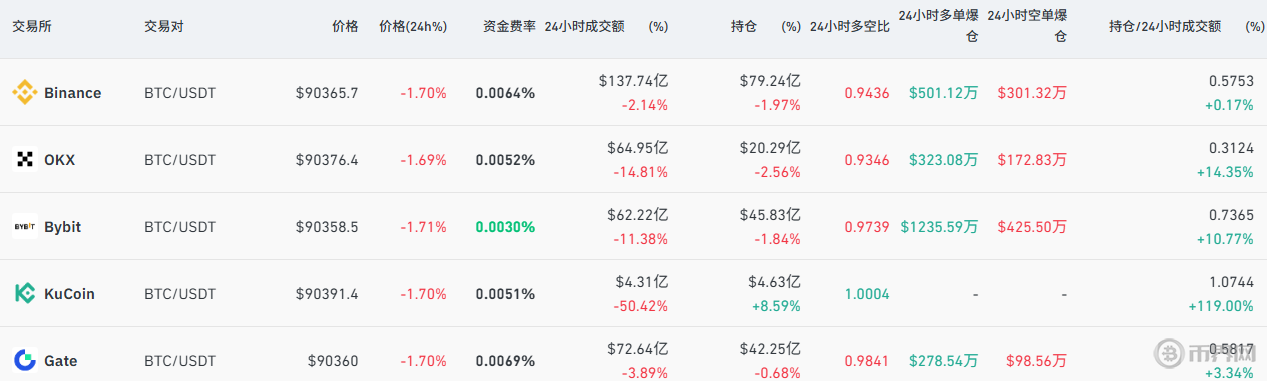Screen dimensions: 1267x381
Task: Click short liquidation $172.83万
Action: 1032,160
